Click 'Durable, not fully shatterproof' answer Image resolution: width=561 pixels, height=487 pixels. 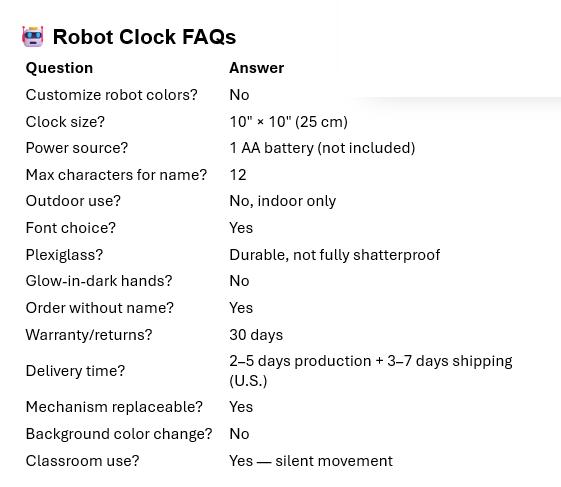(335, 255)
